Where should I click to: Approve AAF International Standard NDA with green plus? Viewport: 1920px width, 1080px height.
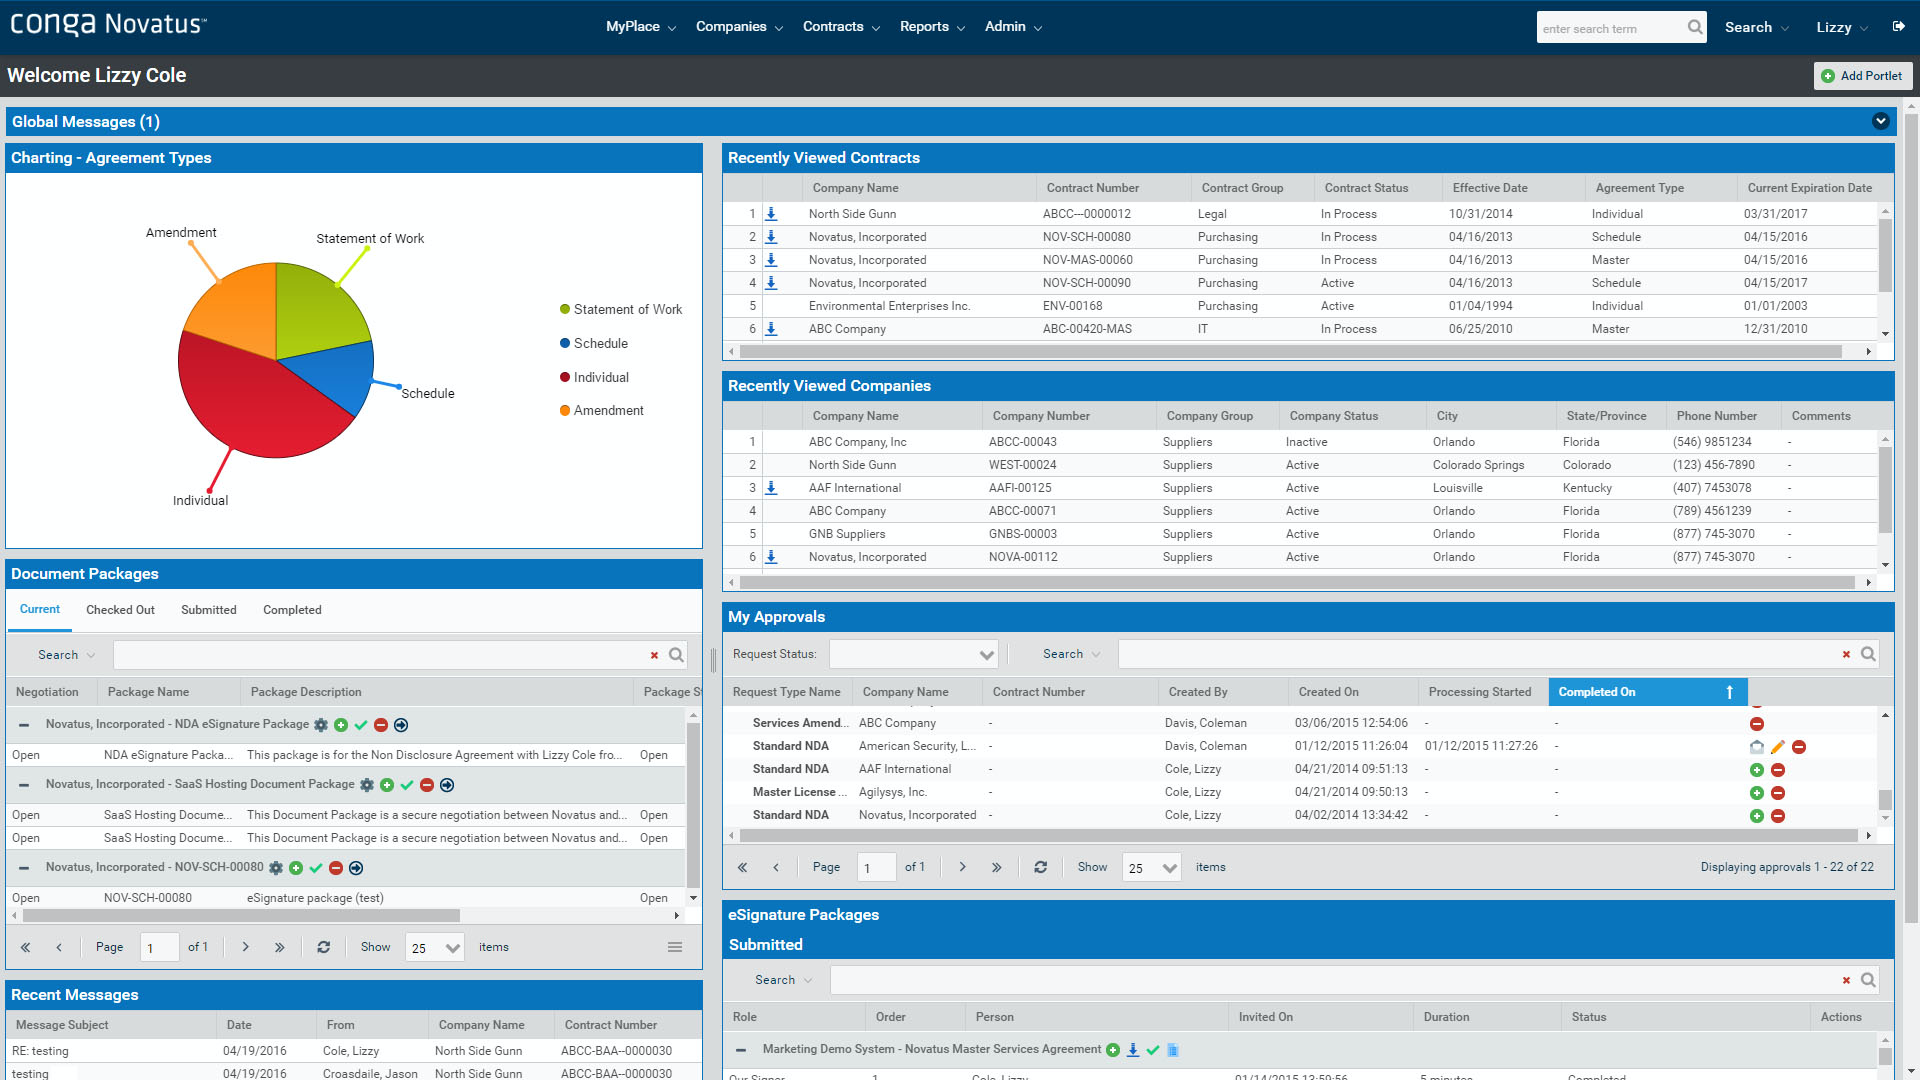tap(1757, 770)
